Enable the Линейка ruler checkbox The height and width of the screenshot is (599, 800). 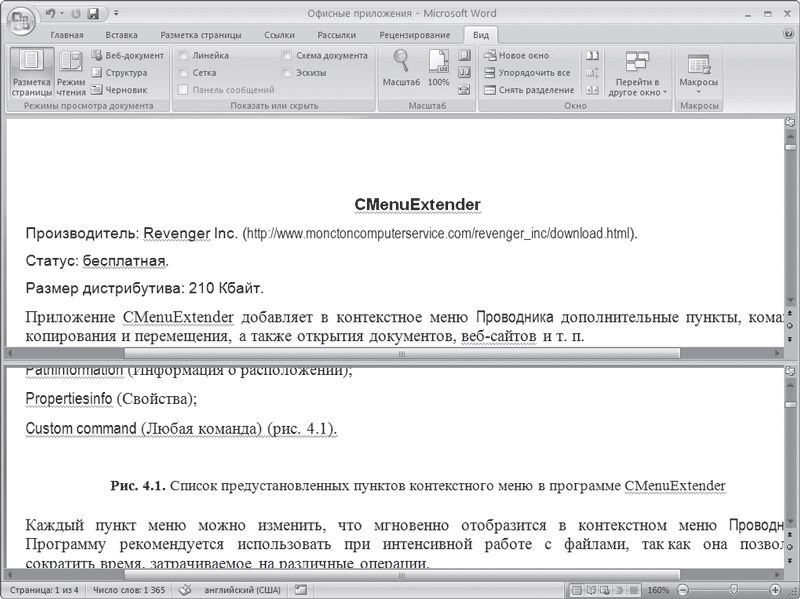point(183,55)
